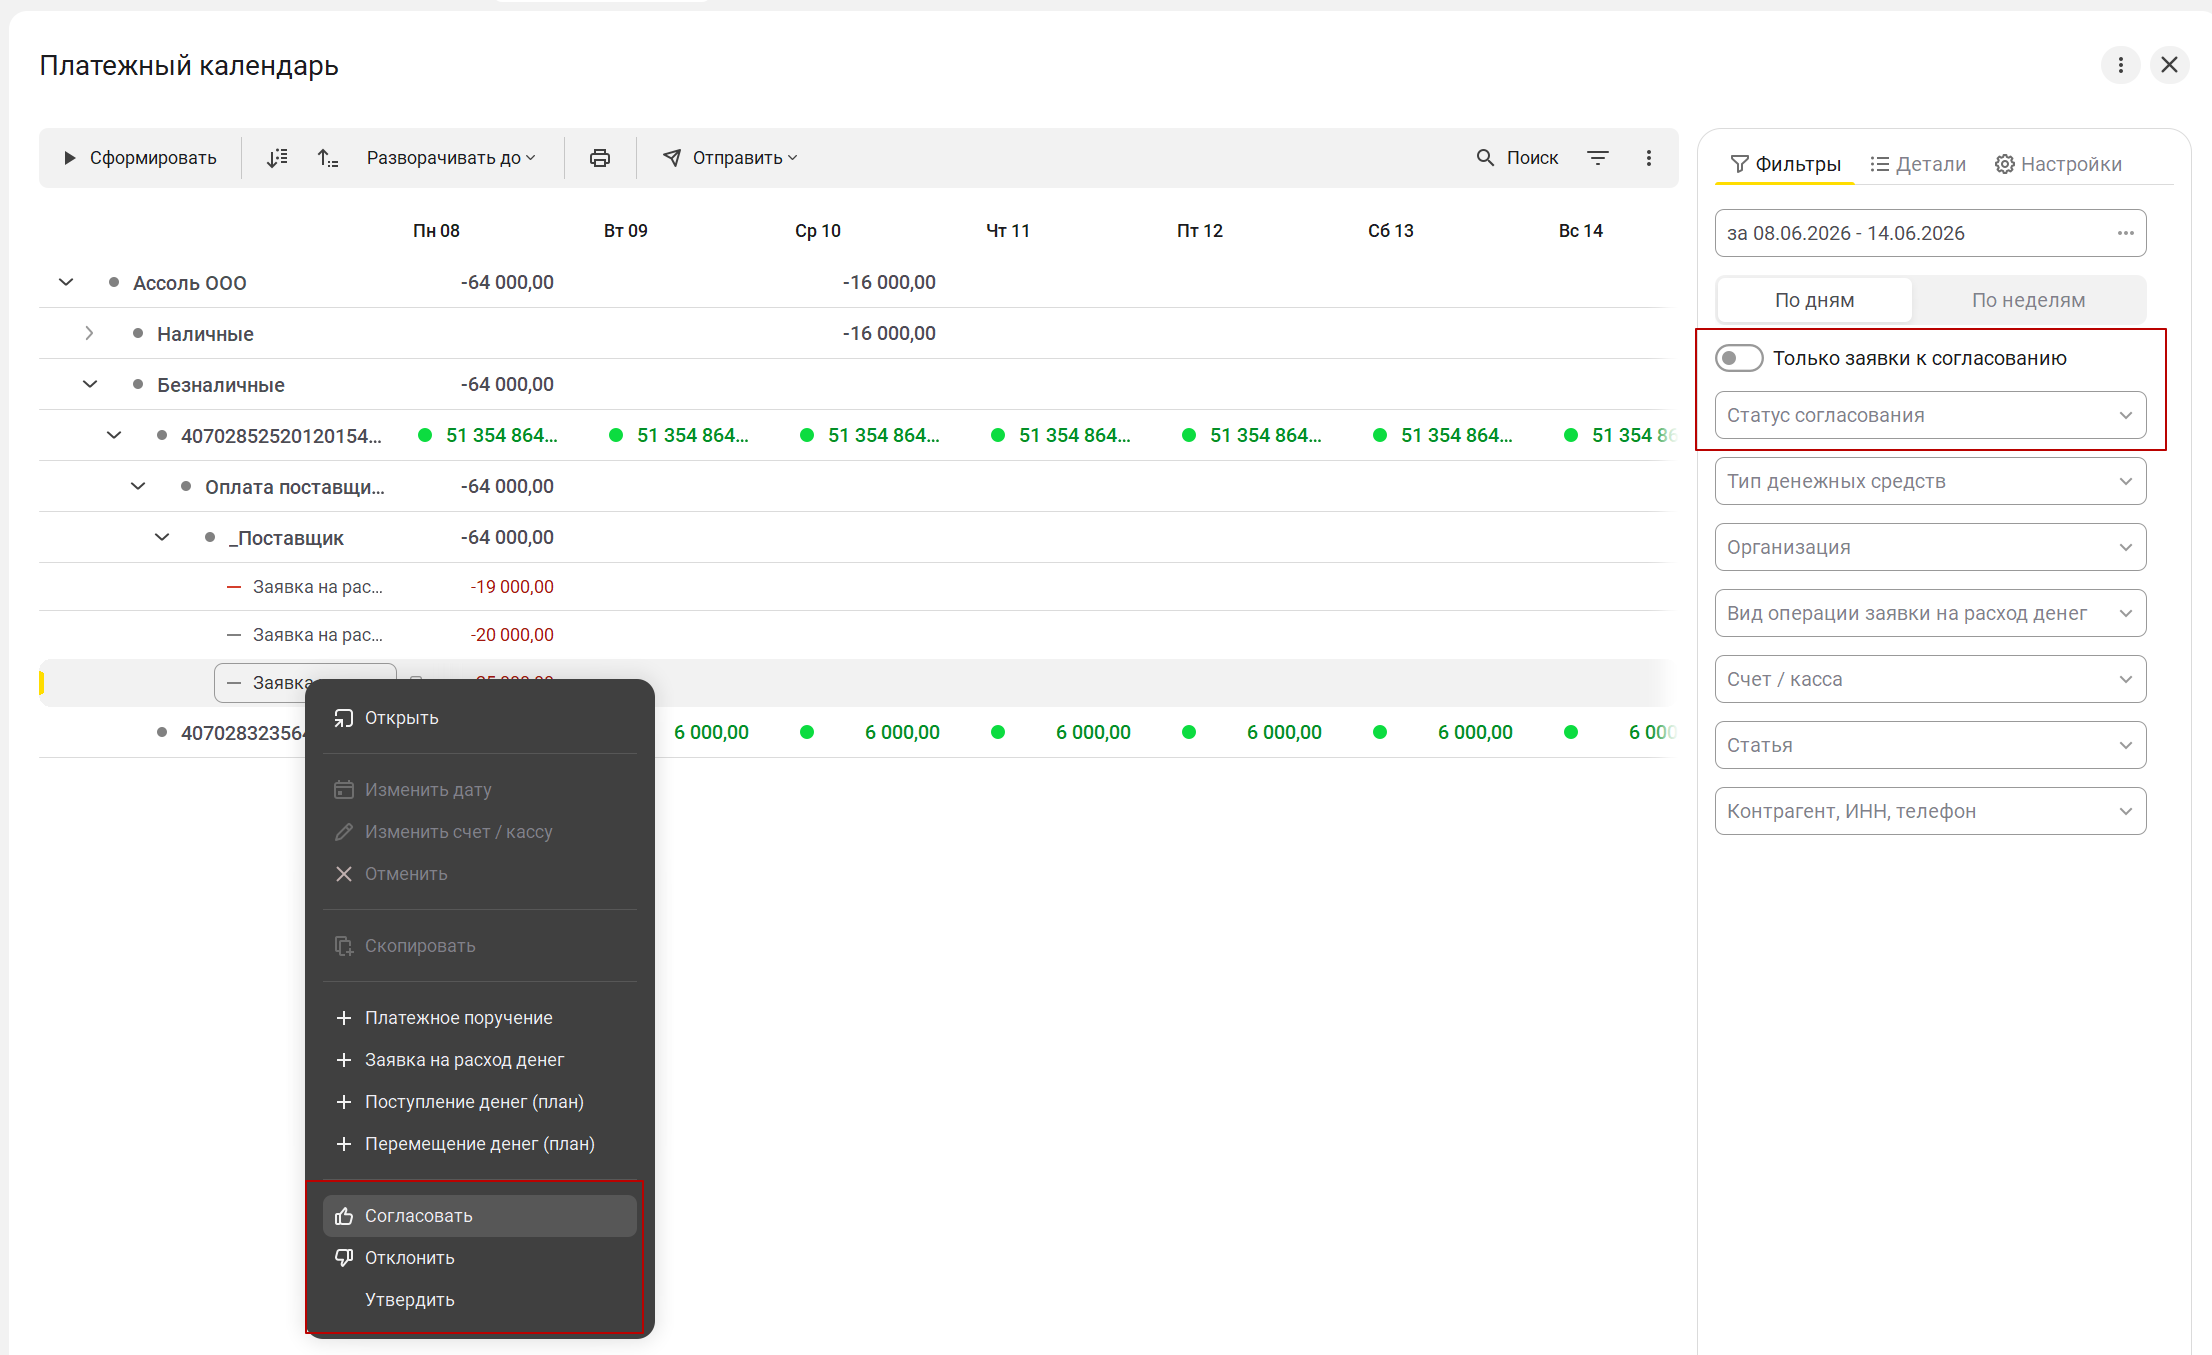This screenshot has width=2212, height=1355.
Task: Click the _Поставщик amount -64 000,00
Action: (507, 537)
